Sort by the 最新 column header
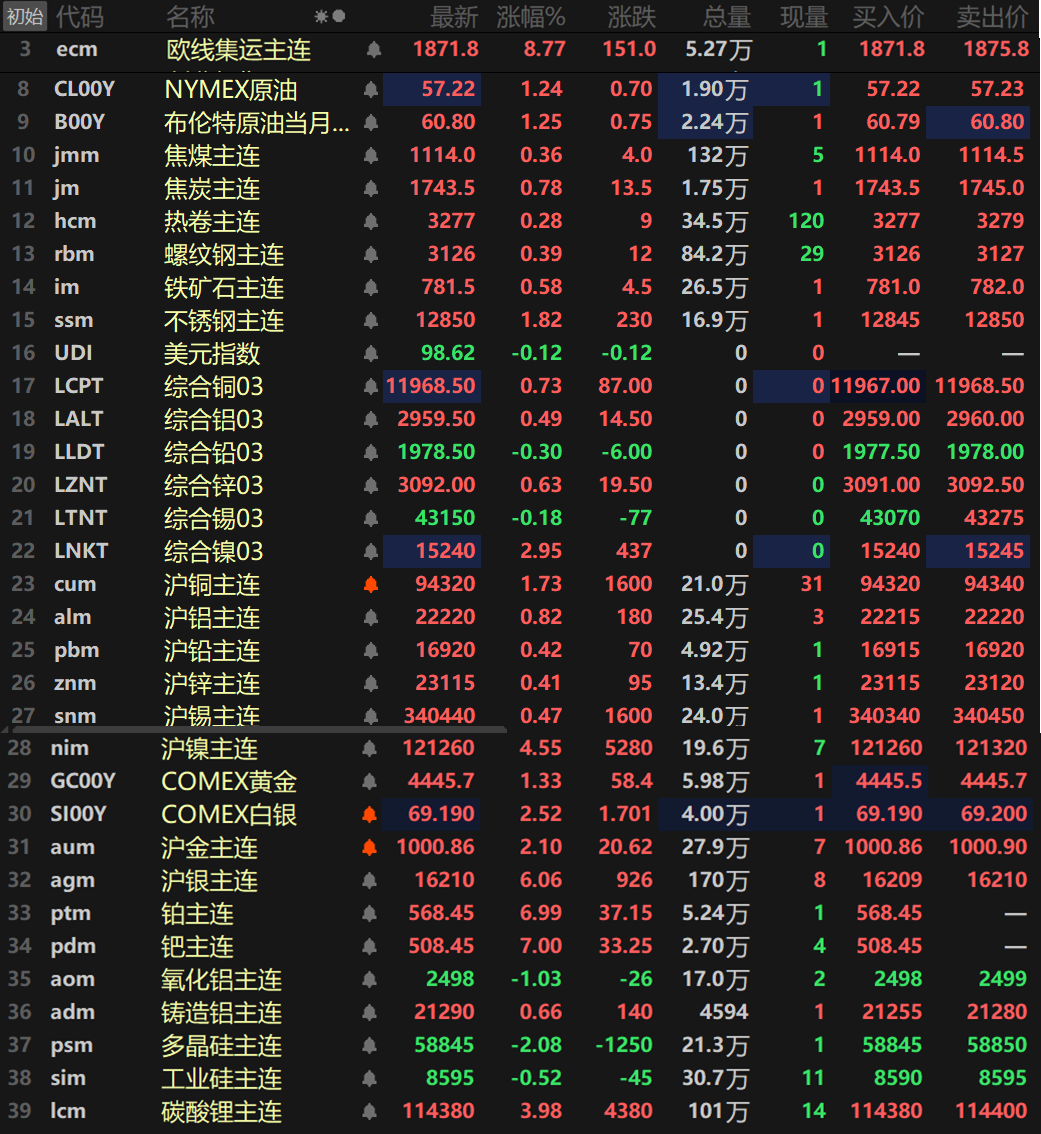Image resolution: width=1041 pixels, height=1134 pixels. [x=454, y=16]
